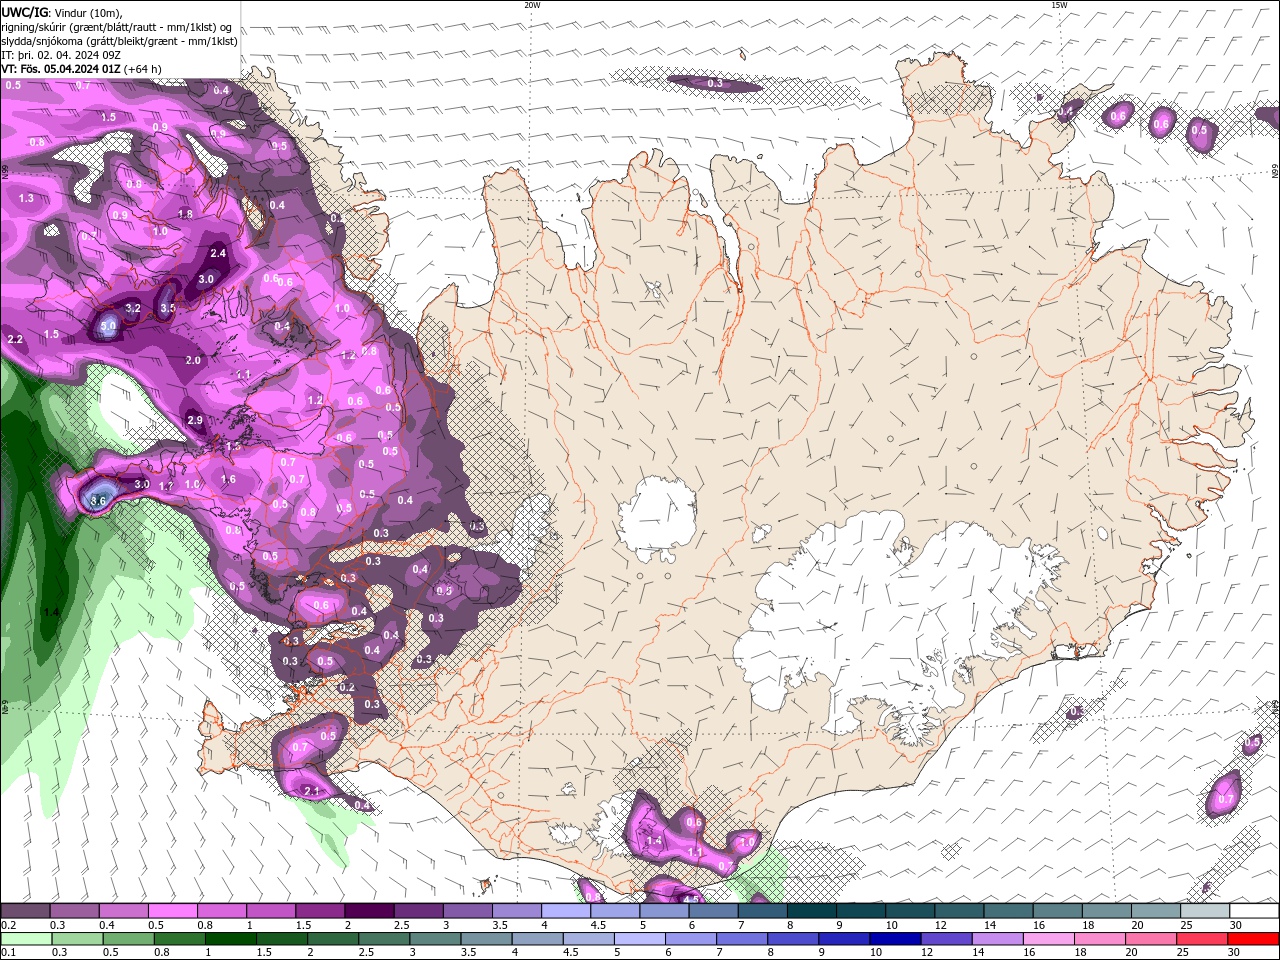
Task: Click the "15W" longitude label
Action: point(1059,5)
